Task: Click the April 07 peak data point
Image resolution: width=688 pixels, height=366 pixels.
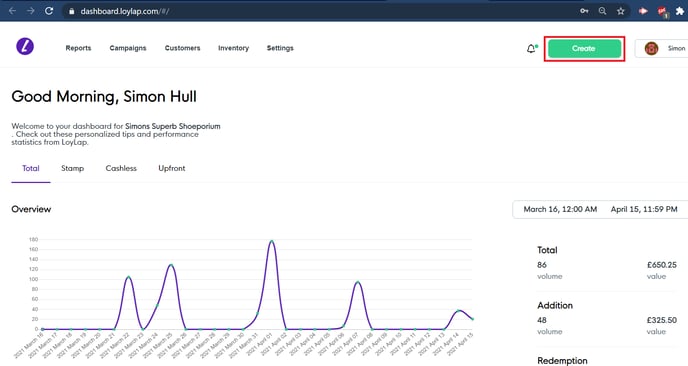Action: (x=358, y=282)
